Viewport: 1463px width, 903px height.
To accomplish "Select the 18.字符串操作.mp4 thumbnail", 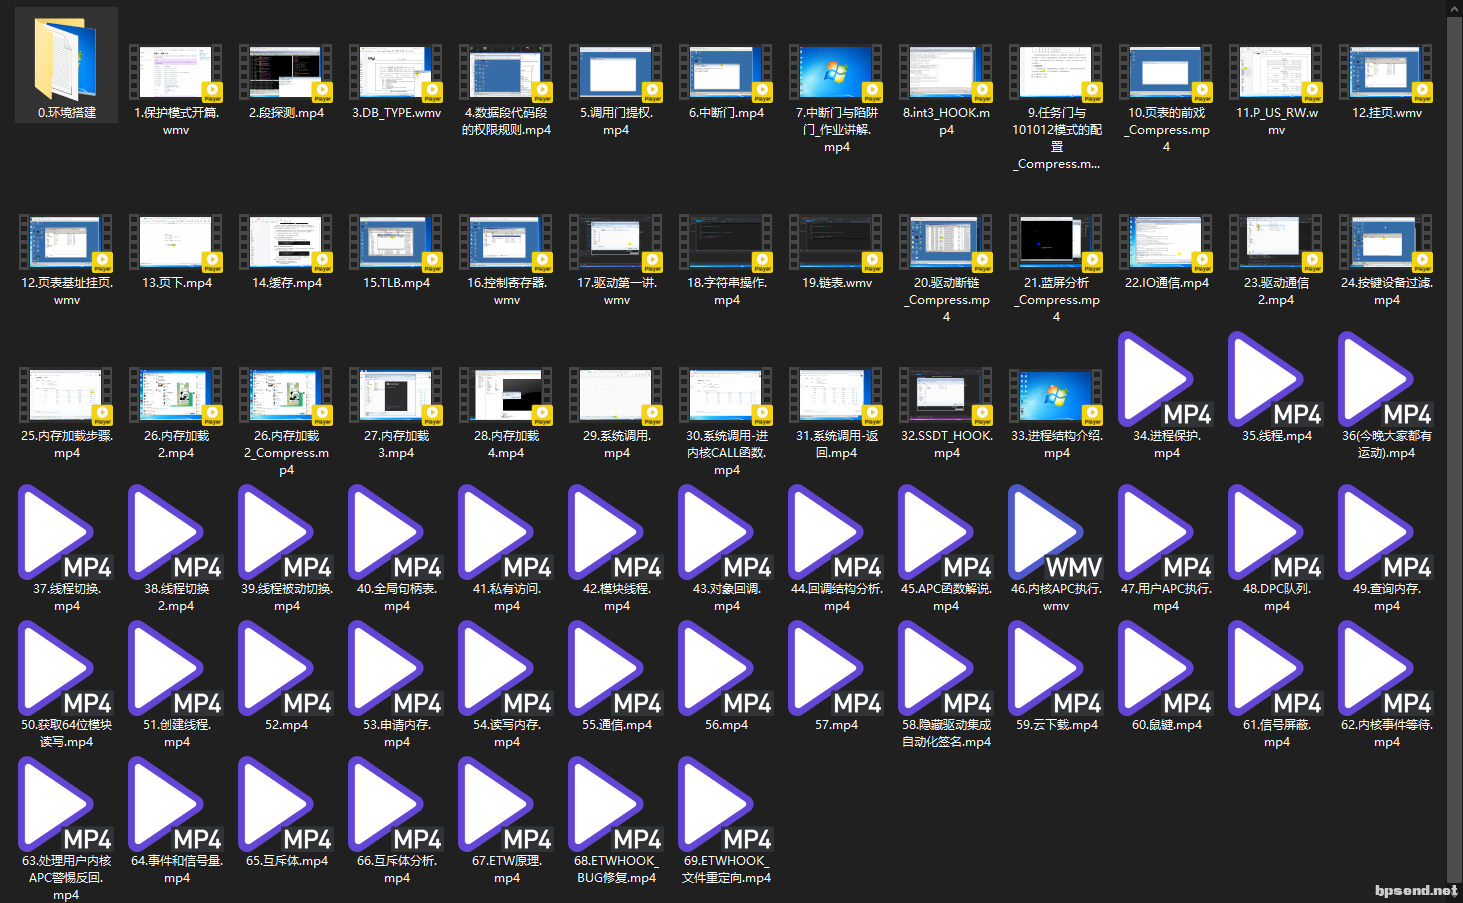I will pos(726,245).
